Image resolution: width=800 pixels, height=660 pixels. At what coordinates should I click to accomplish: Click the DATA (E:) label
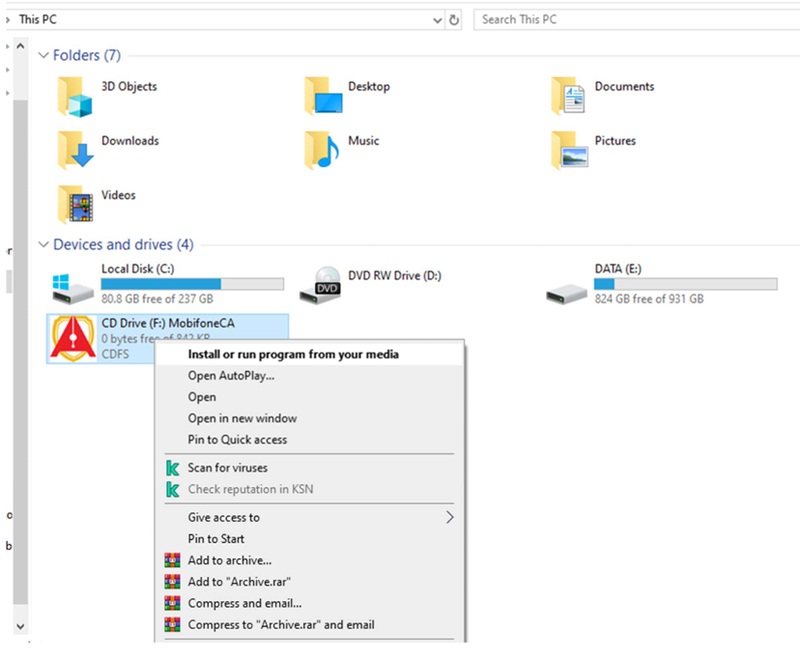(618, 269)
